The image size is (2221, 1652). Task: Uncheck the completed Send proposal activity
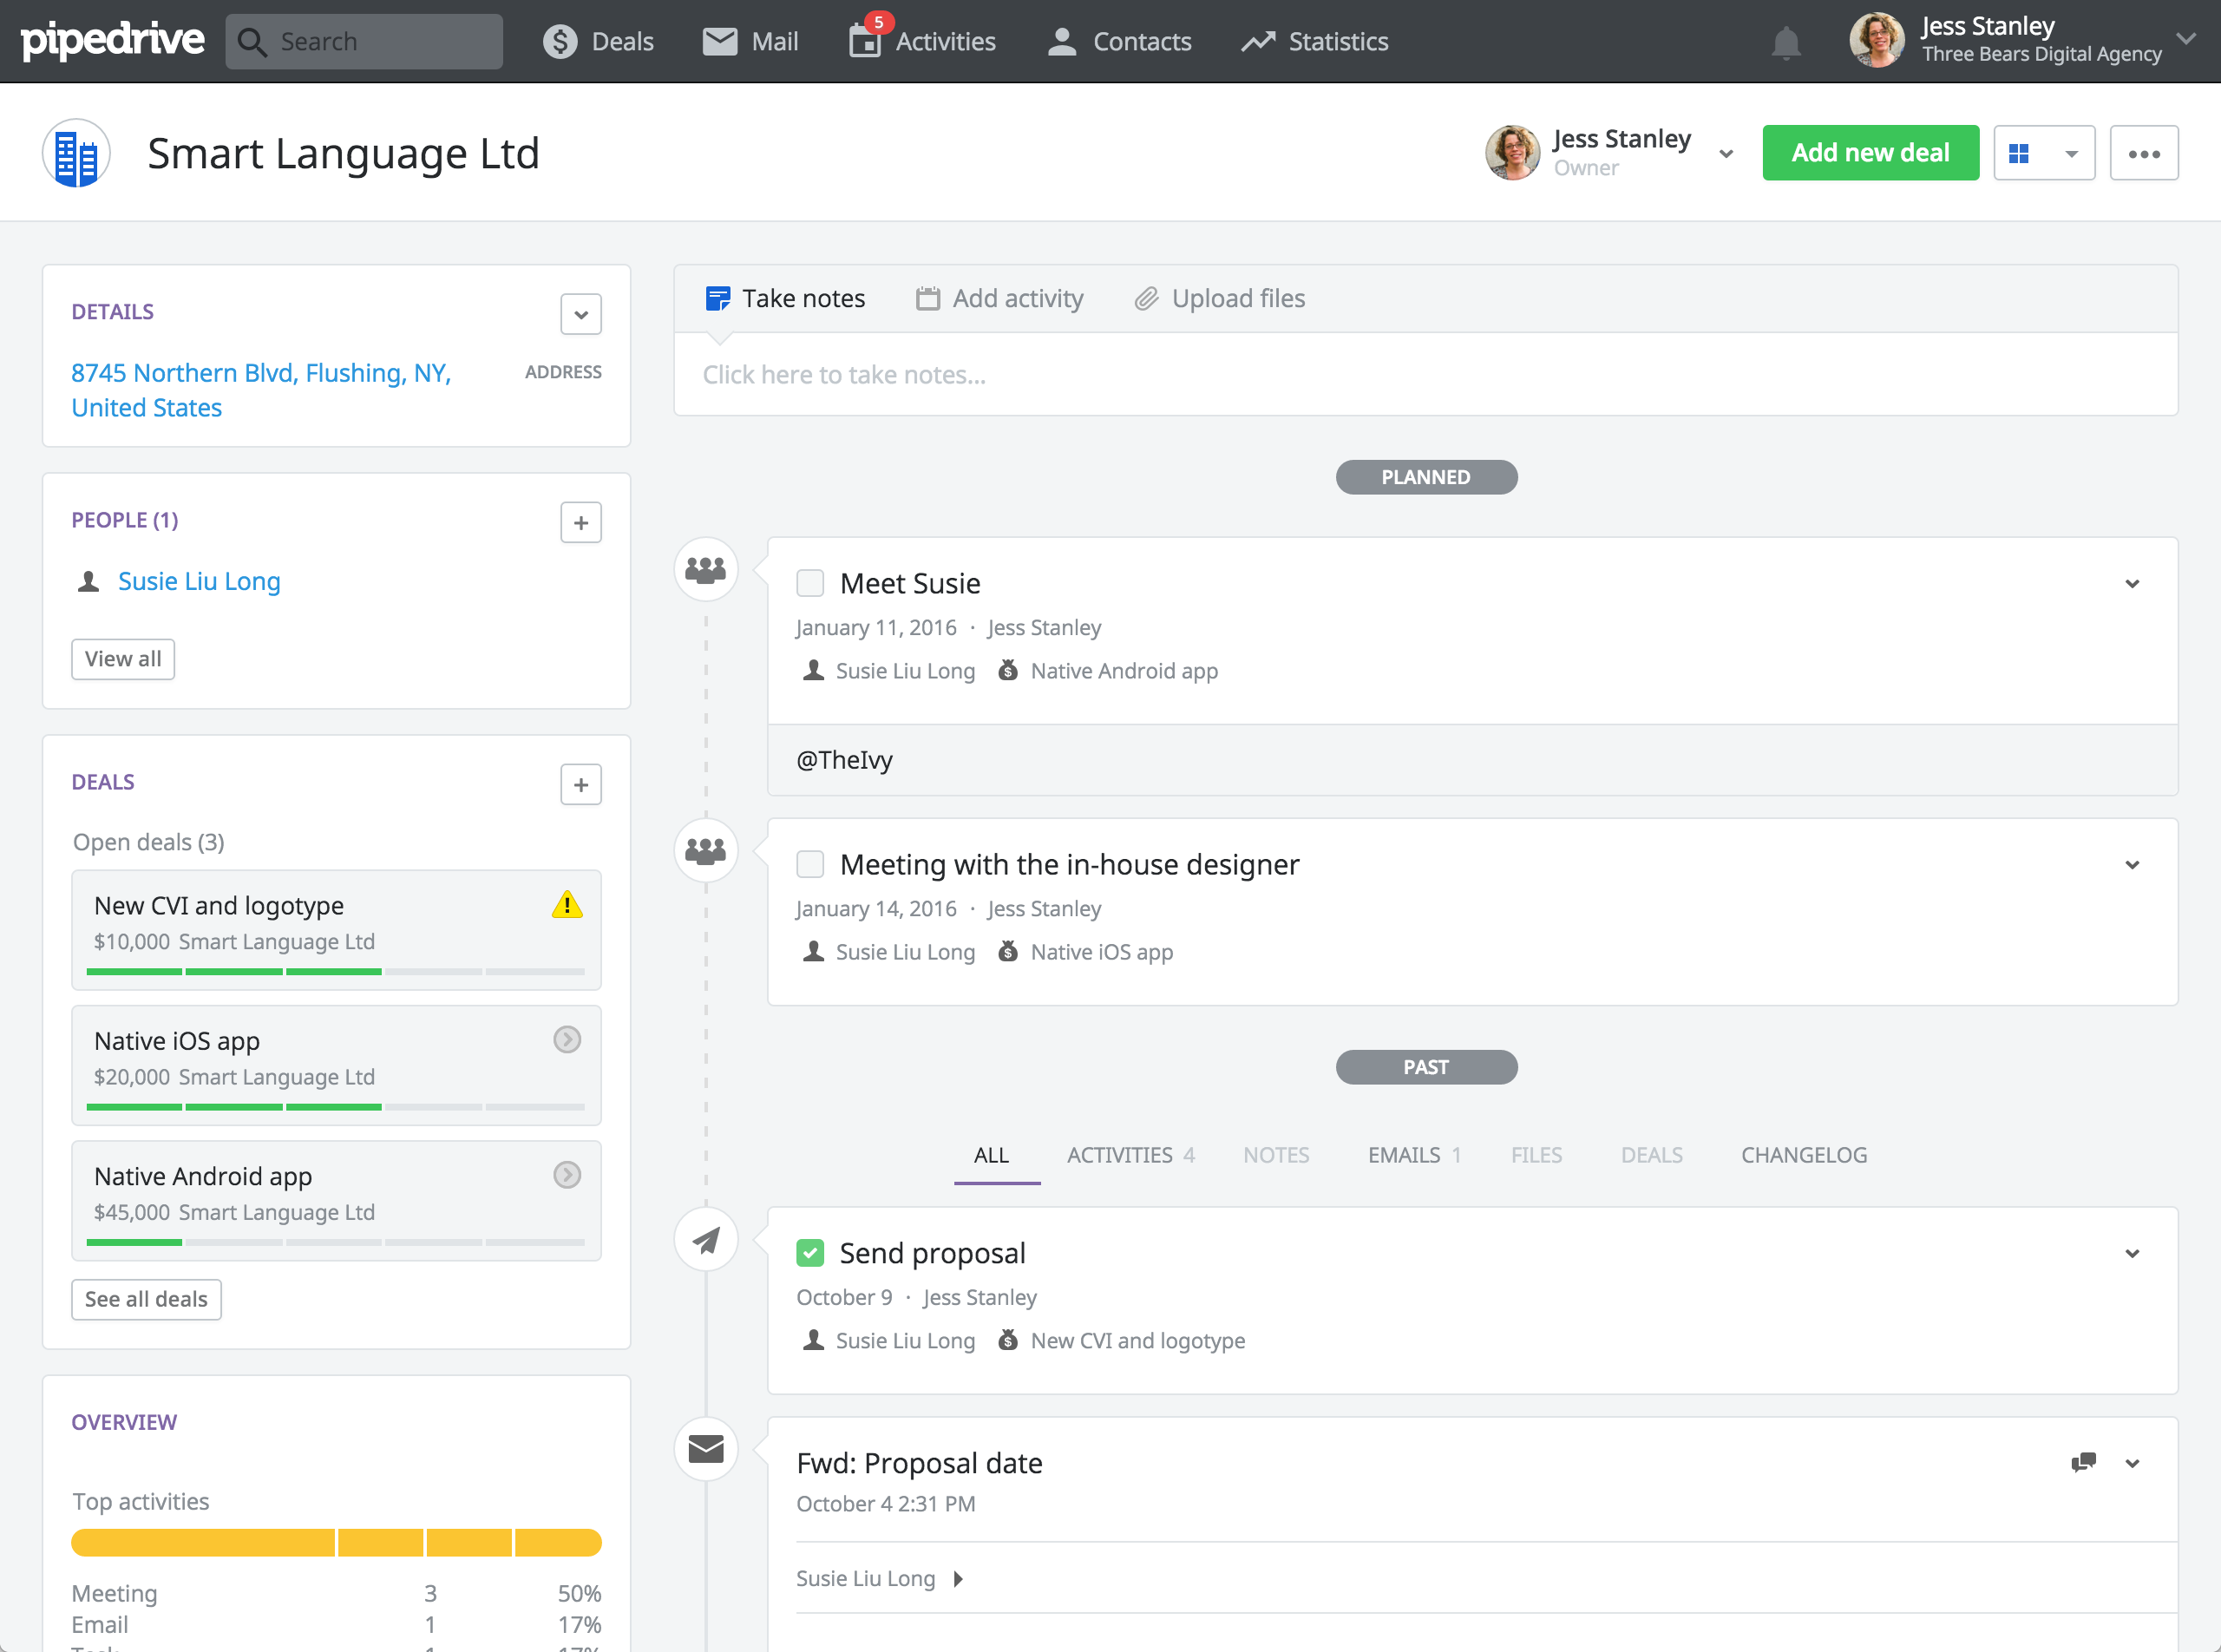click(810, 1252)
